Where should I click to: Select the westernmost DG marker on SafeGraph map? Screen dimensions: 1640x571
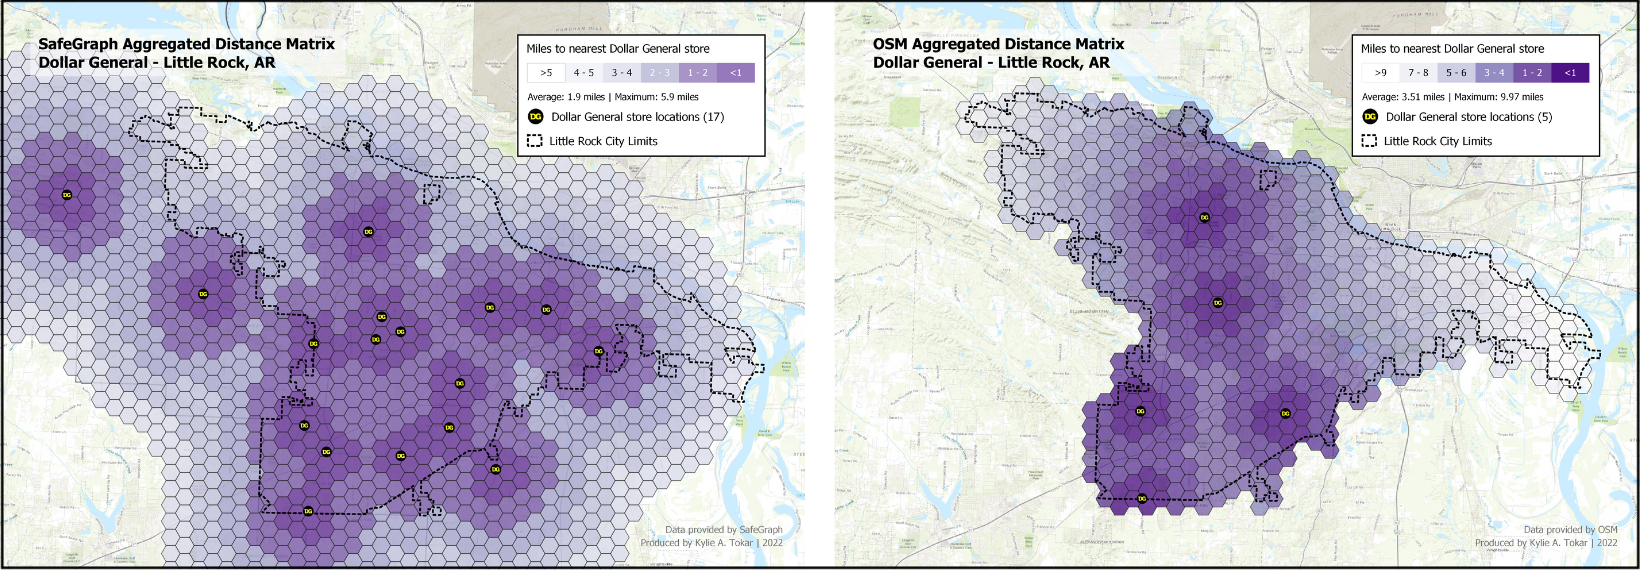(67, 195)
